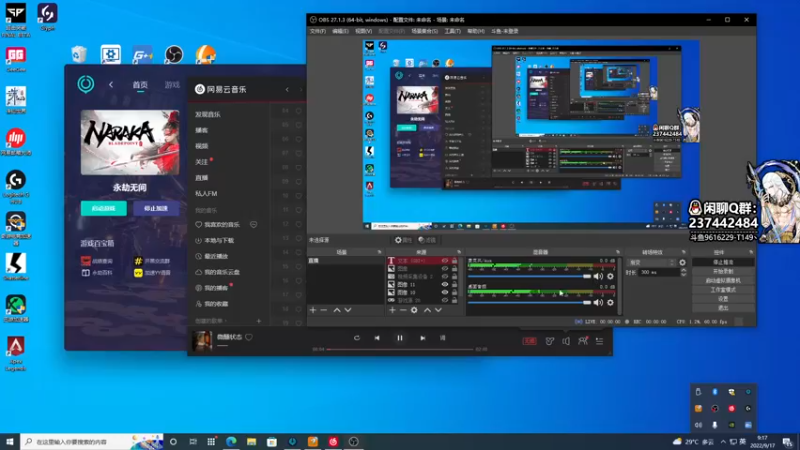This screenshot has height=450, width=800.
Task: Toggle the playback loop mode icon
Action: click(357, 338)
